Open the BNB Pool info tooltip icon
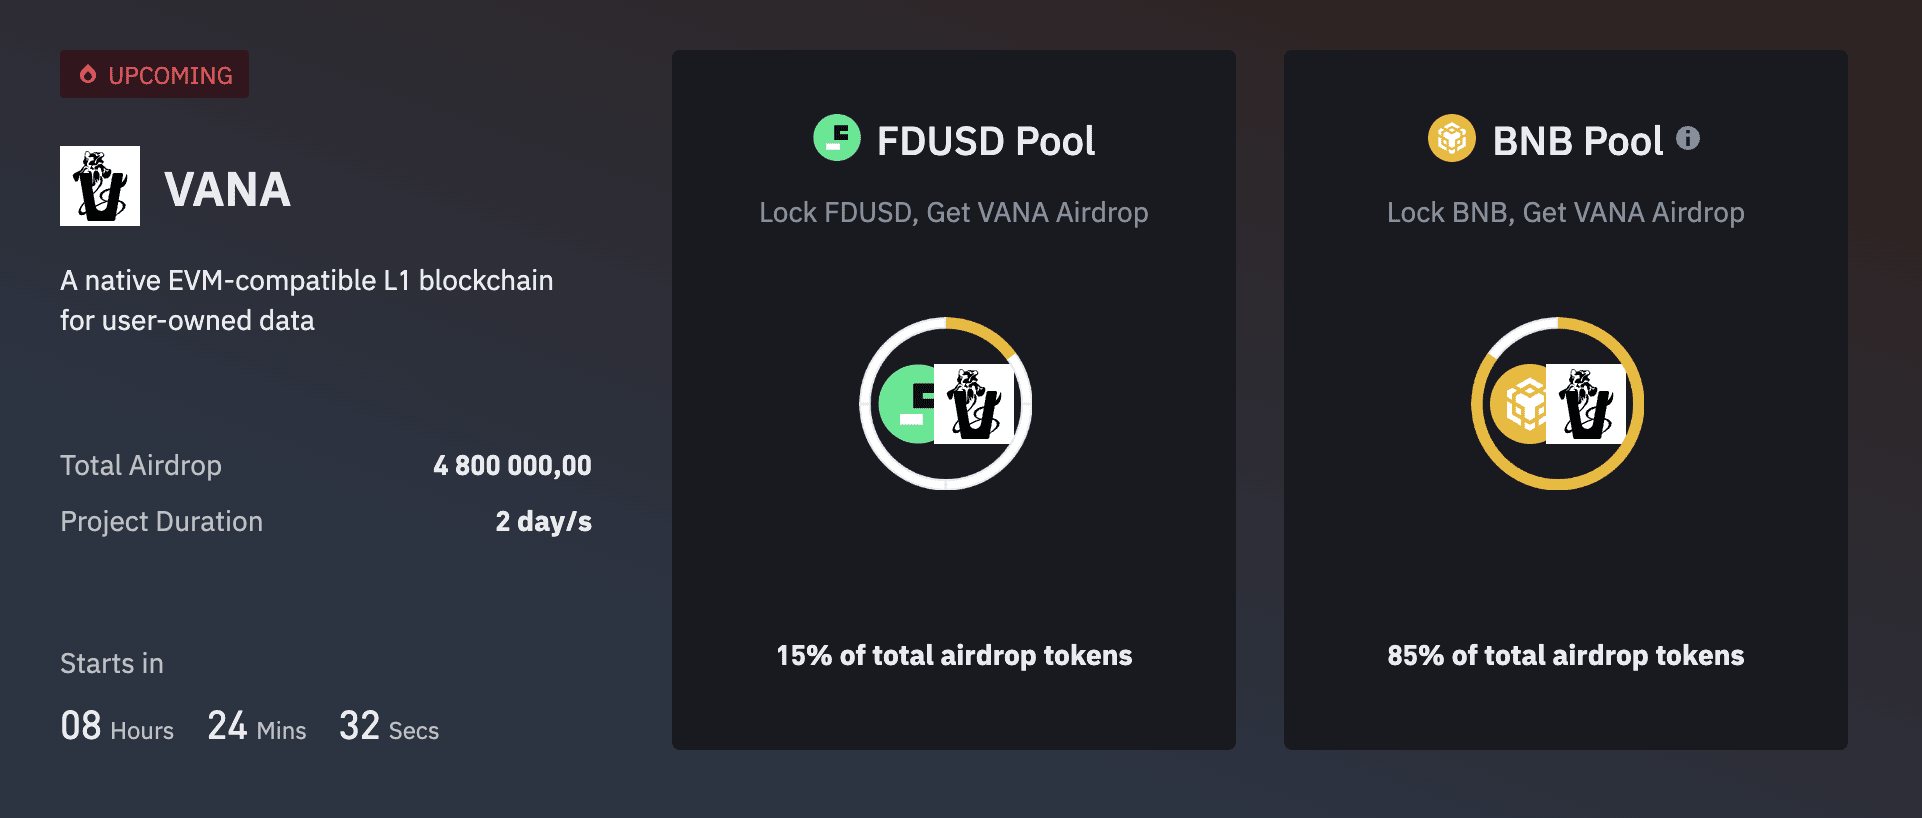The image size is (1922, 818). coord(1688,138)
